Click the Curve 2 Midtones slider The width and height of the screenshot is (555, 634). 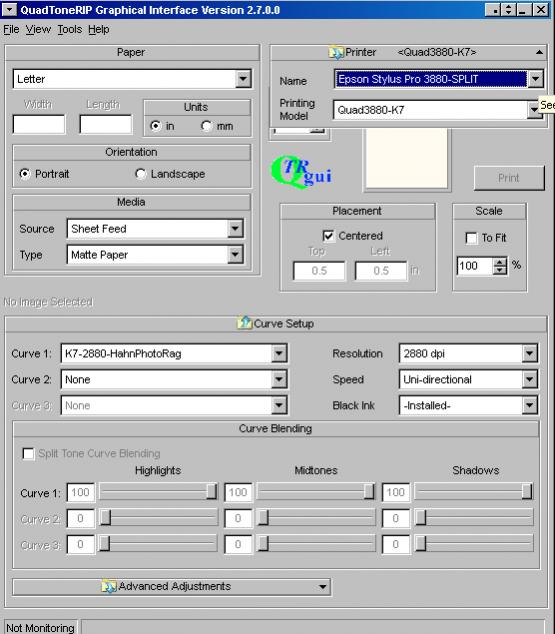pos(316,518)
